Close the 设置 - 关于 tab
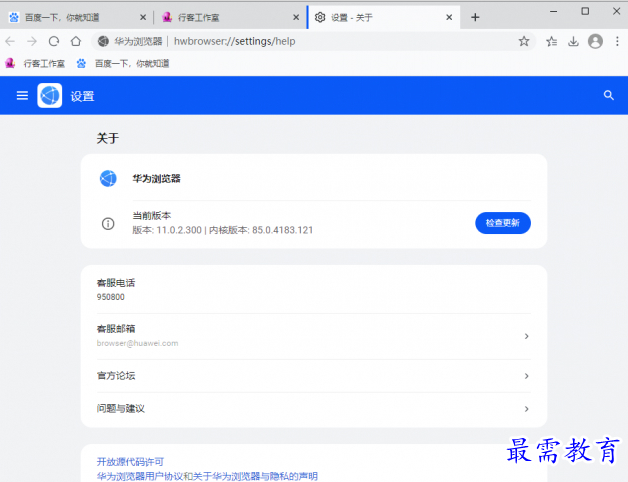This screenshot has height=482, width=628. tap(449, 17)
